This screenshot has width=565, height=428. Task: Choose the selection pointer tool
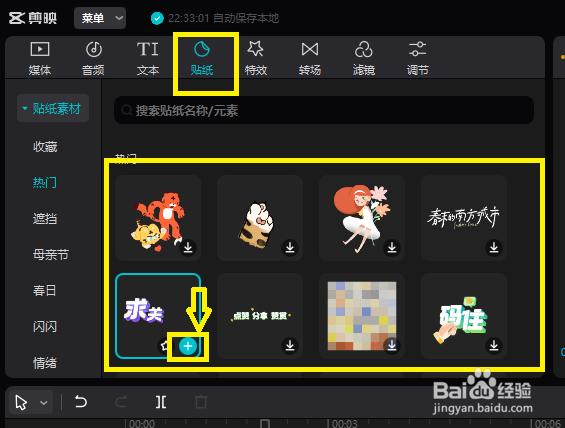click(x=21, y=402)
